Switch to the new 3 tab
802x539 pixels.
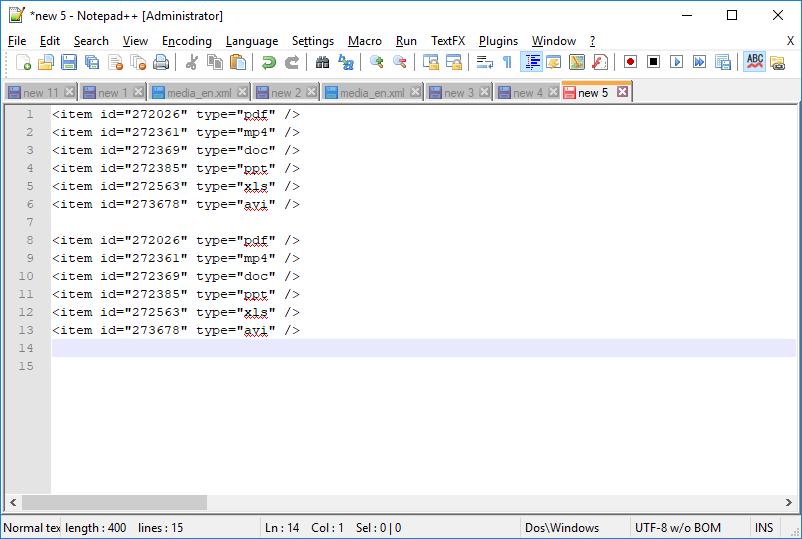[458, 93]
